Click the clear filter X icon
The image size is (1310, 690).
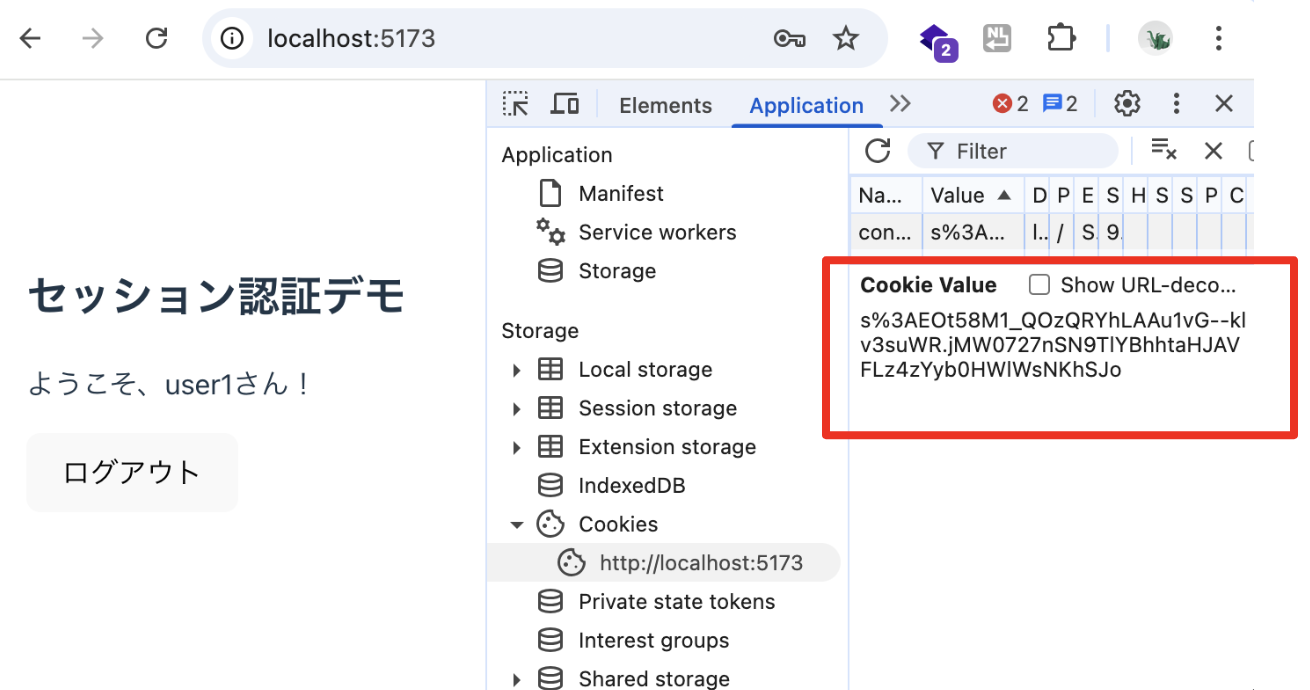(x=1213, y=150)
